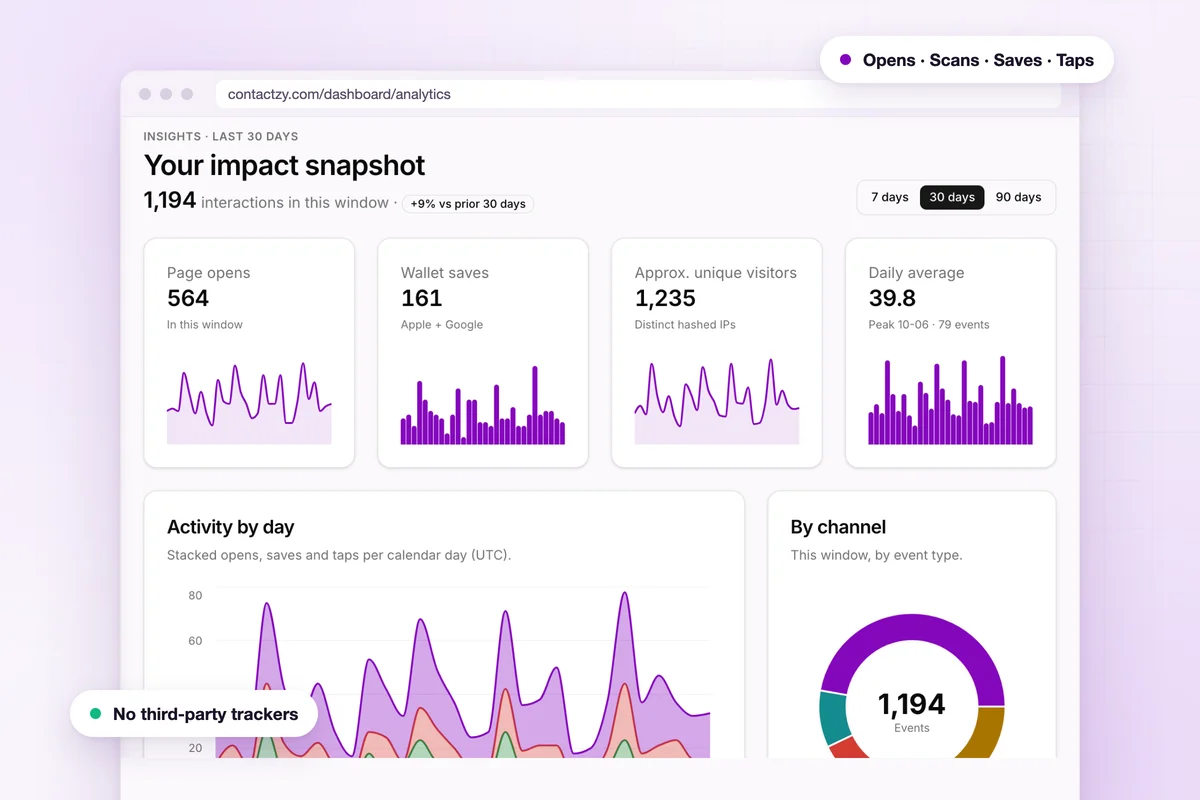Click 'This window, by event type.' text
The height and width of the screenshot is (800, 1200).
coord(876,555)
